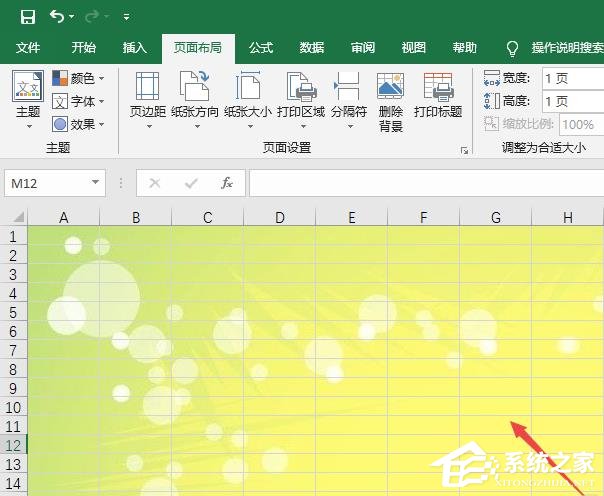Screen dimensions: 604x496
Task: Select column D header
Action: coord(279,217)
